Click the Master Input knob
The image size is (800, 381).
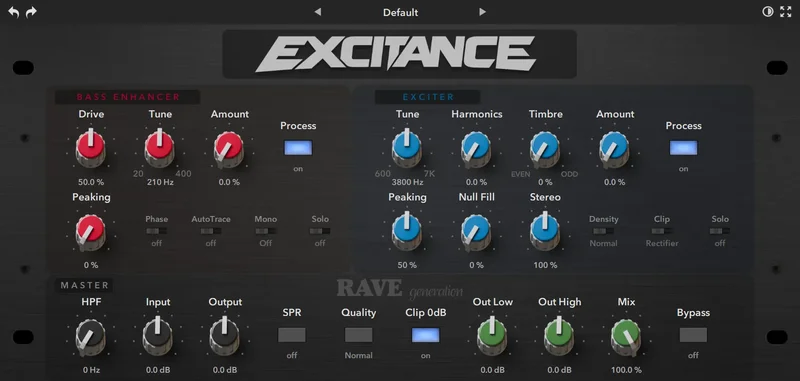[x=158, y=337]
